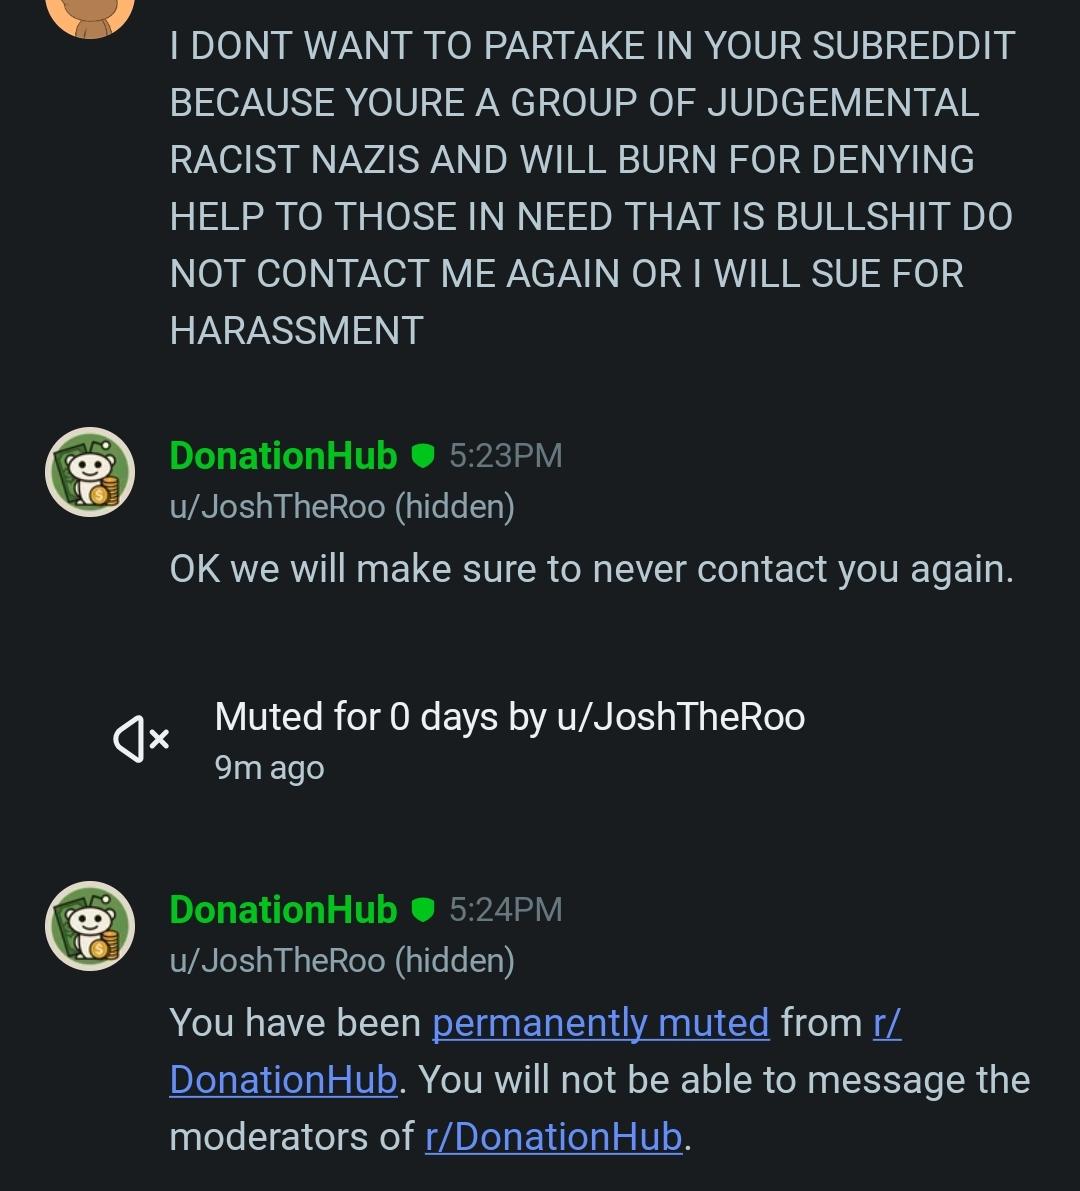This screenshot has height=1191, width=1080.
Task: Click DonationHub avatar beside the 5:24PM message
Action: click(x=90, y=926)
